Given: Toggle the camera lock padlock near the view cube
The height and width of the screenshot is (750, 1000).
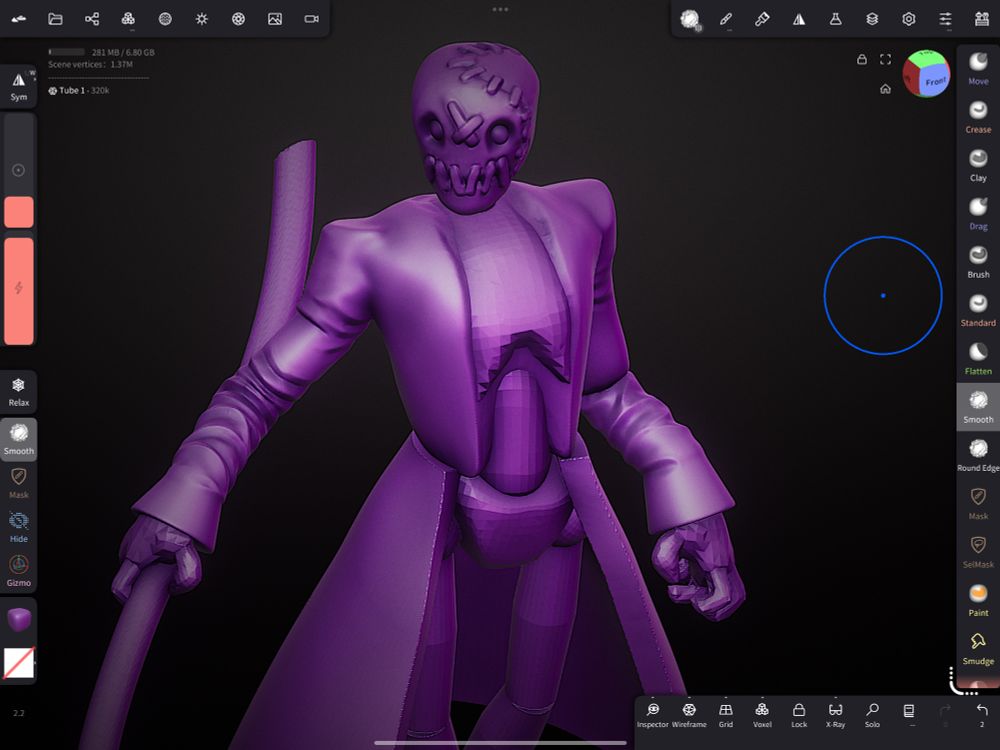Looking at the screenshot, I should click(862, 59).
